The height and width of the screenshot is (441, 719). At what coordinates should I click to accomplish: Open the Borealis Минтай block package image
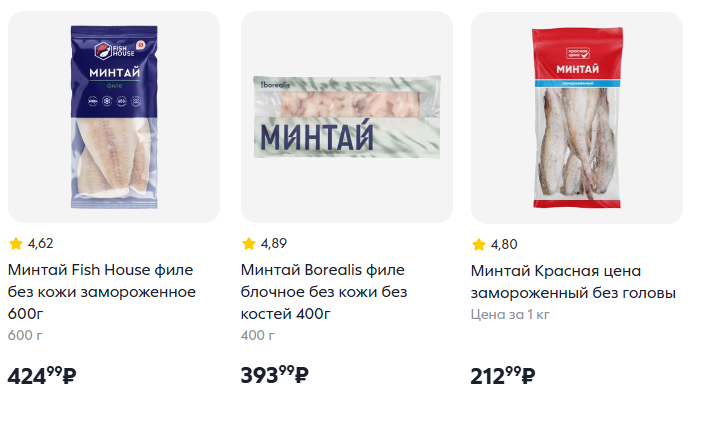[347, 117]
